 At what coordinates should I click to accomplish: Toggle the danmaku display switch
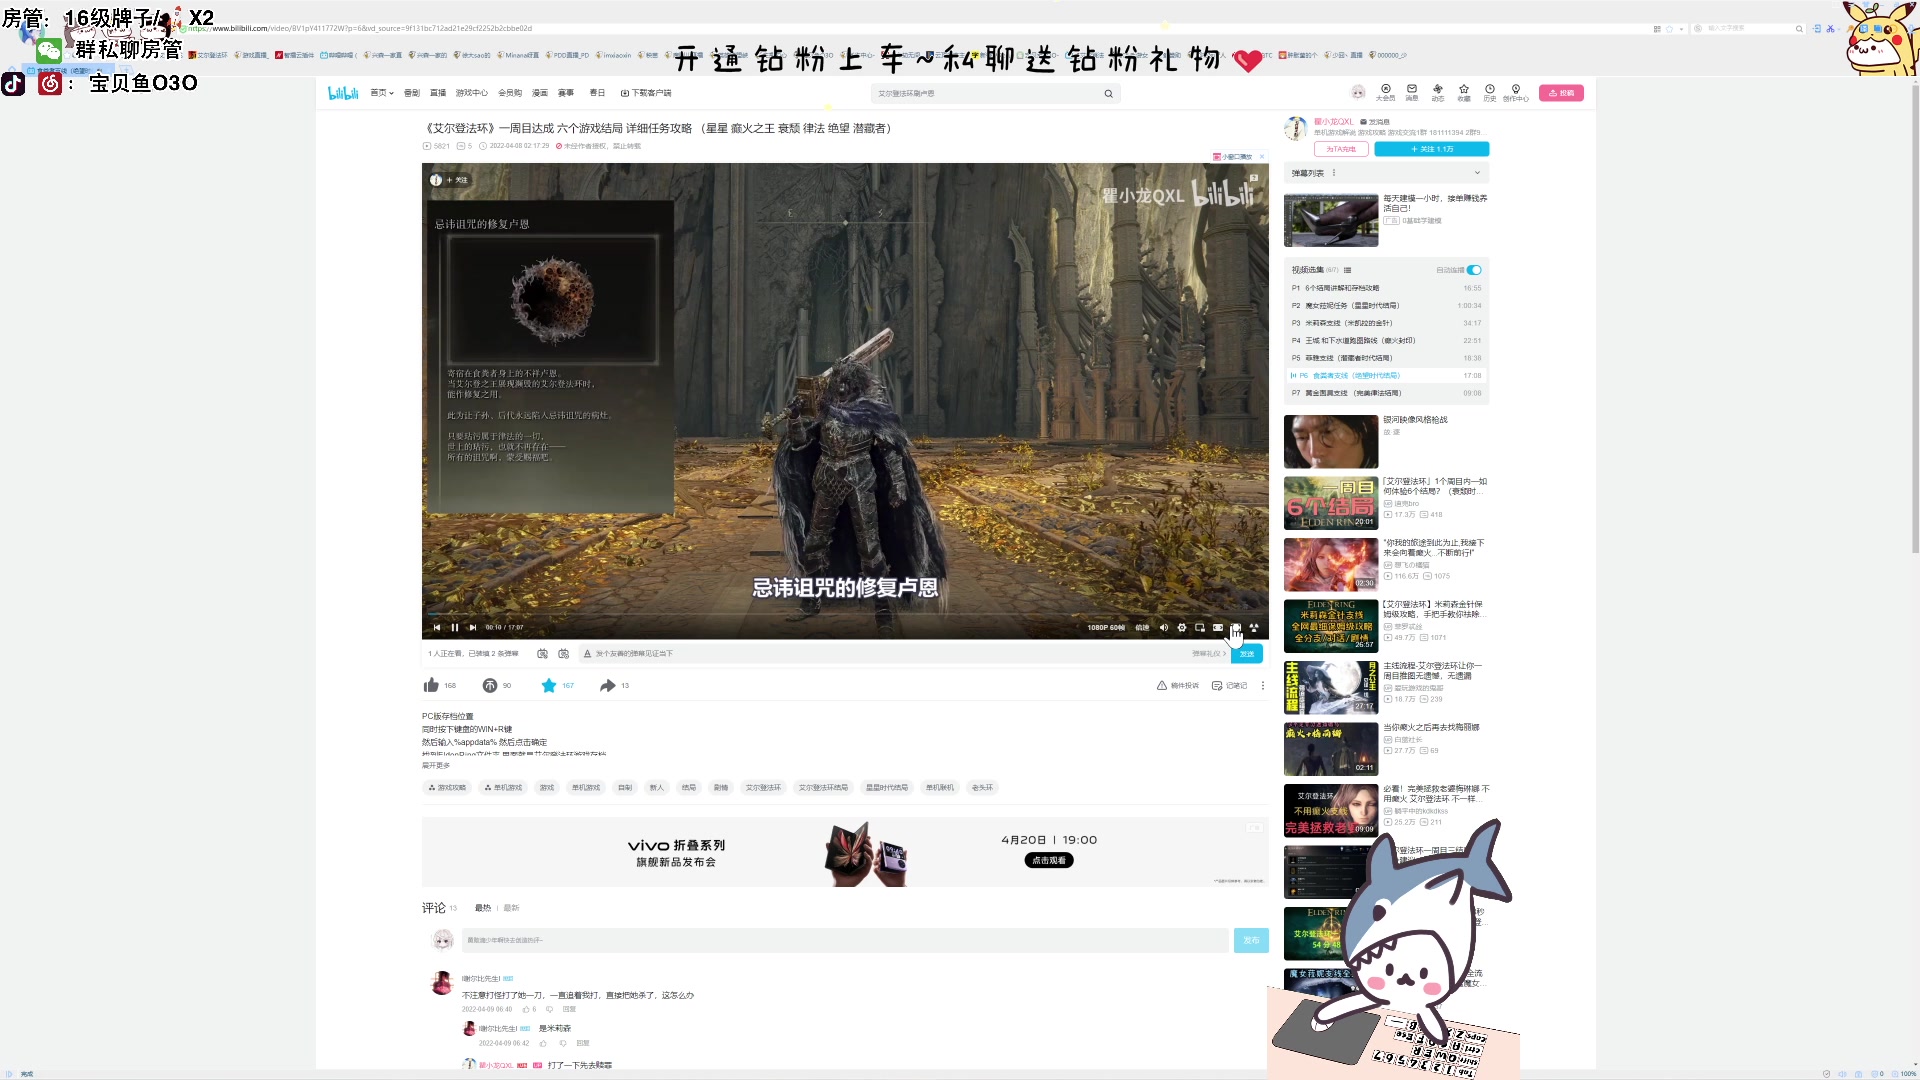point(542,654)
